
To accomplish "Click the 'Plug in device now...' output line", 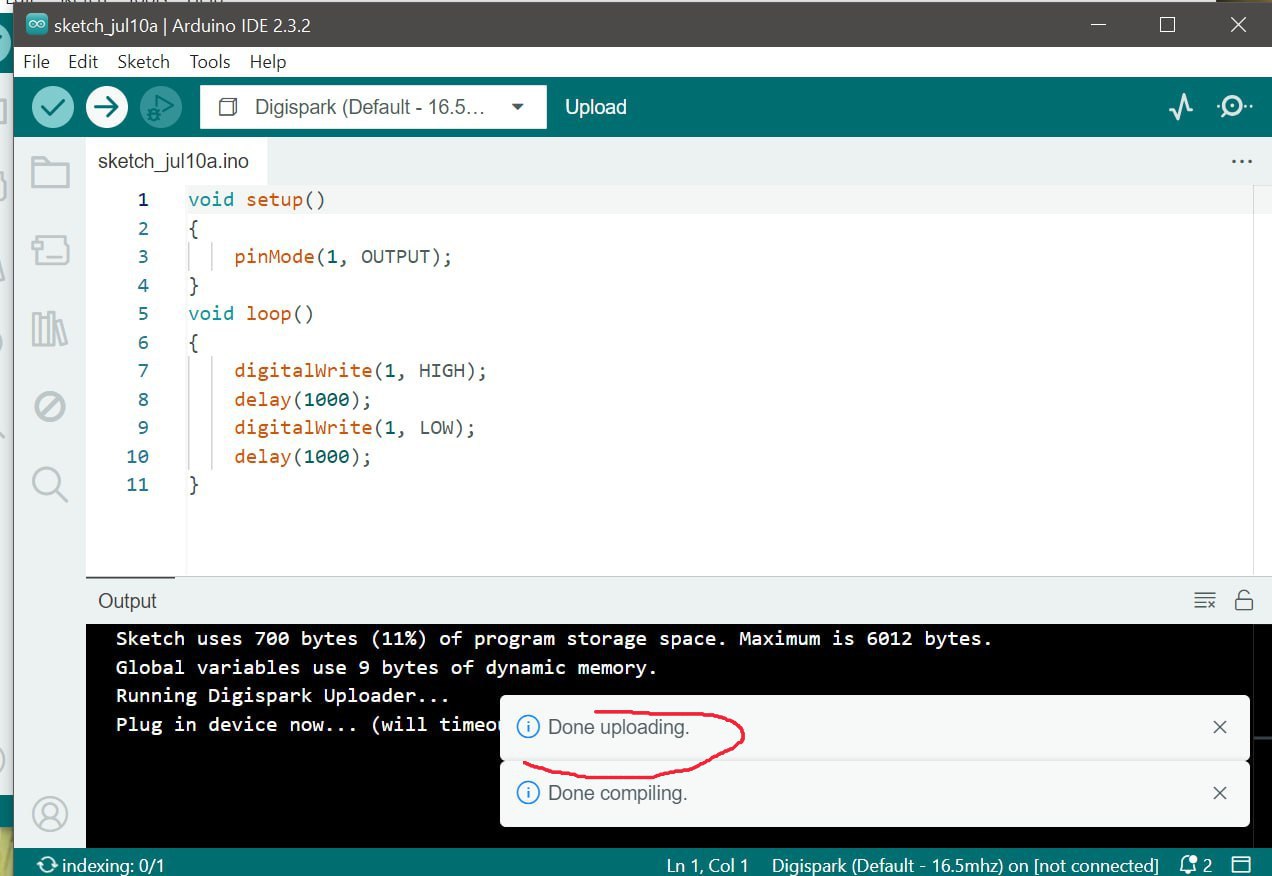I will (308, 725).
